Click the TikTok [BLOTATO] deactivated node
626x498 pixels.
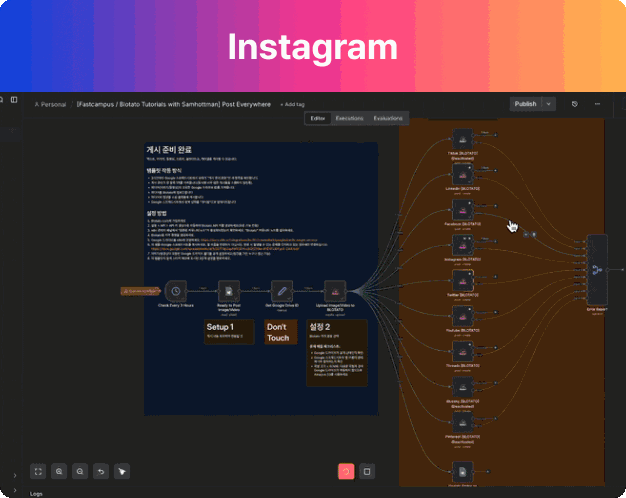[463, 139]
